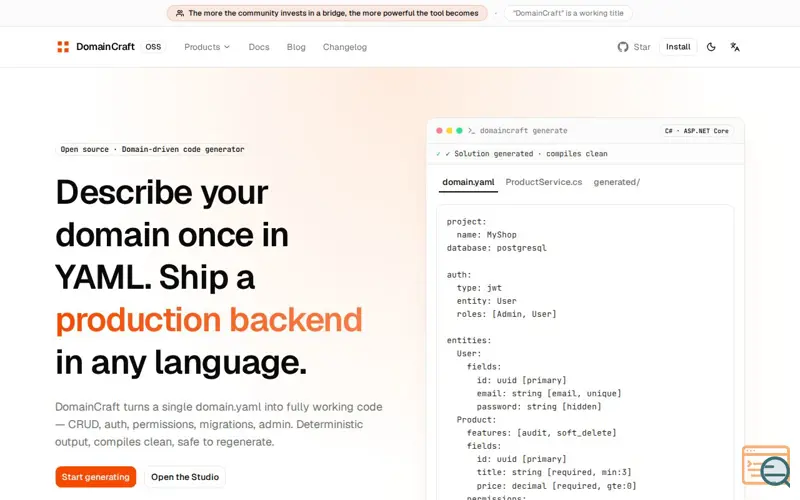
Task: Click the "price: decimal [required, gte:0]" line
Action: [556, 486]
